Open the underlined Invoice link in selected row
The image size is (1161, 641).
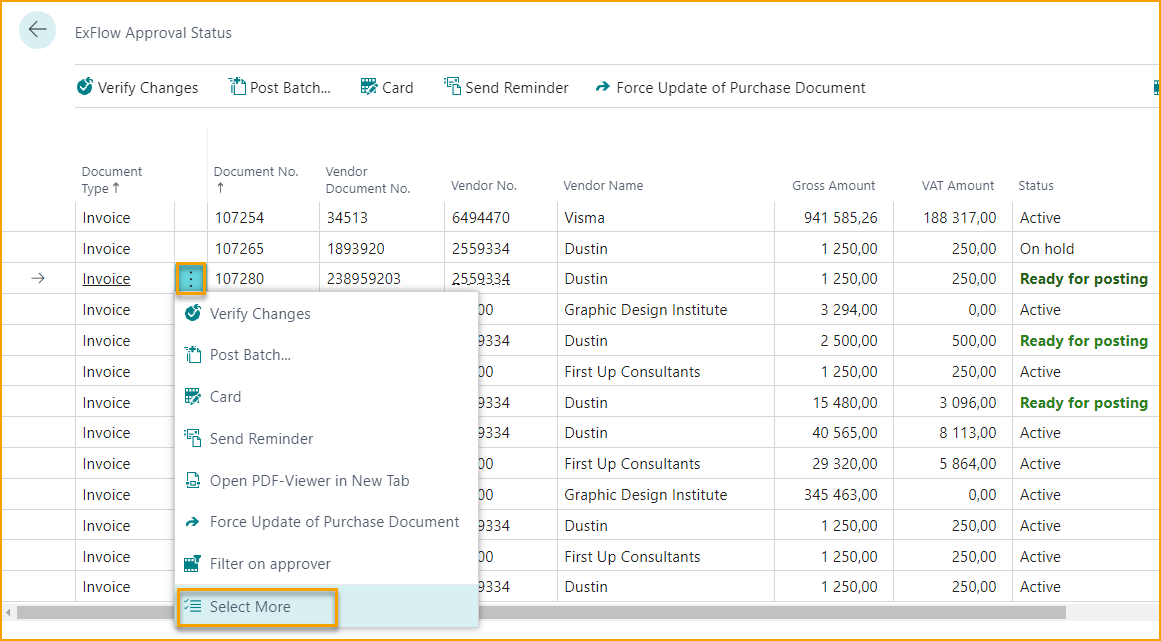pyautogui.click(x=106, y=279)
